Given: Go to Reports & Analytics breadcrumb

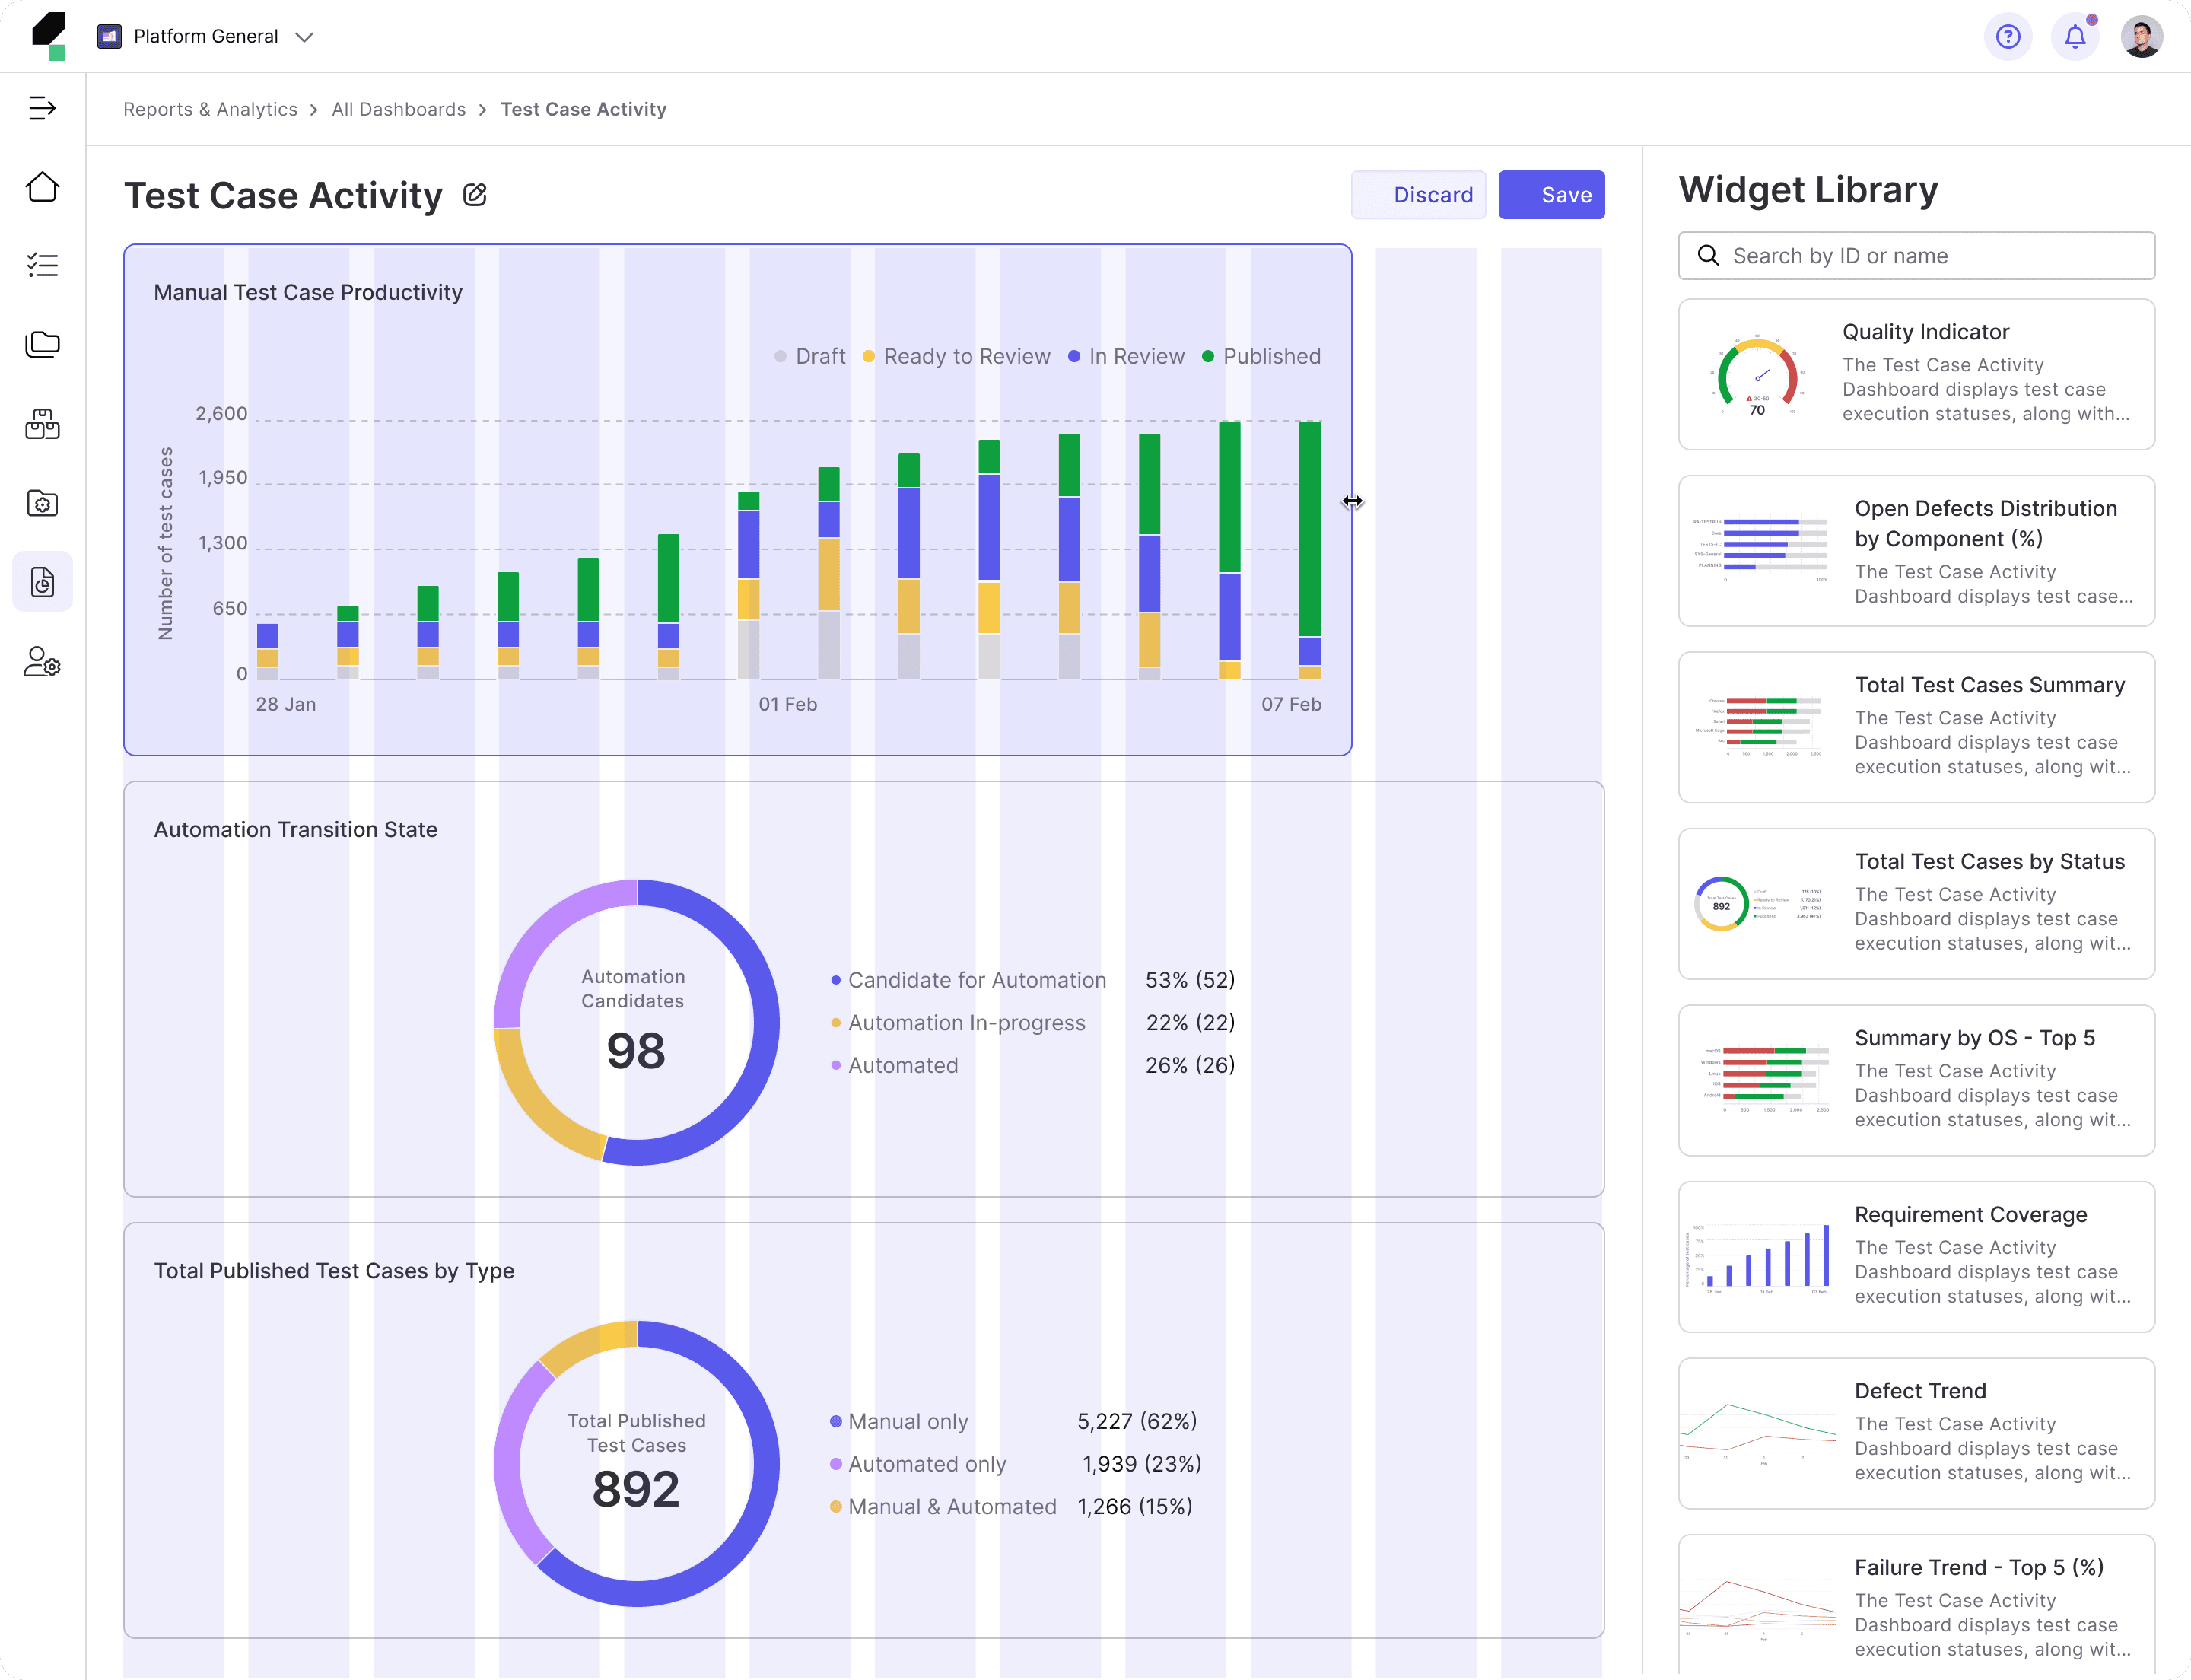Looking at the screenshot, I should [x=210, y=109].
